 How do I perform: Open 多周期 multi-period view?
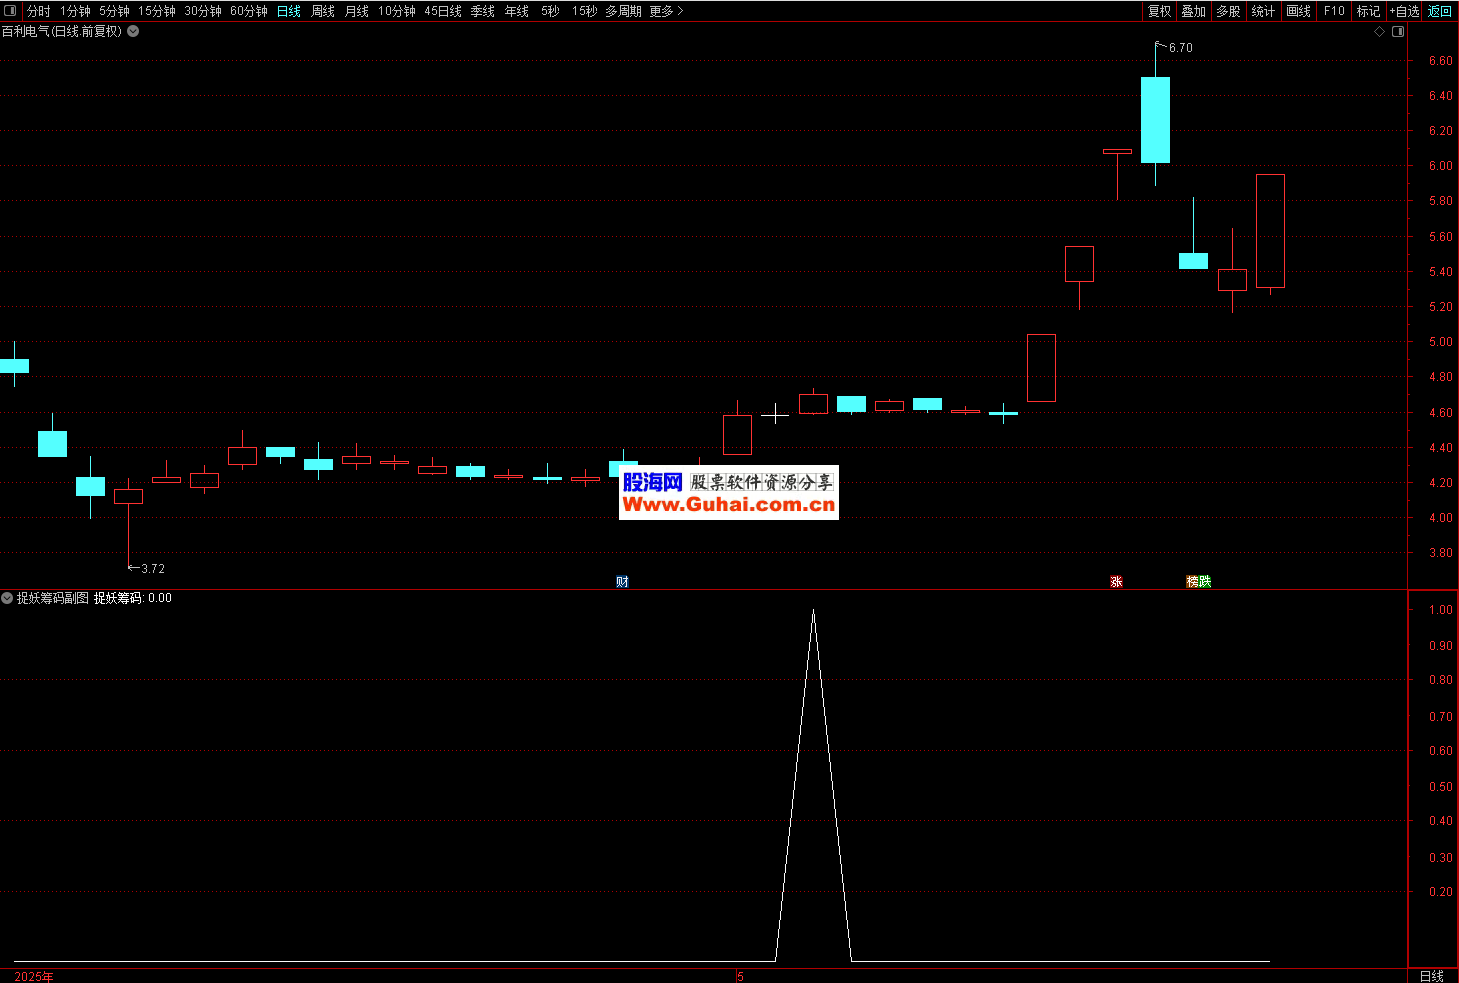pos(623,11)
